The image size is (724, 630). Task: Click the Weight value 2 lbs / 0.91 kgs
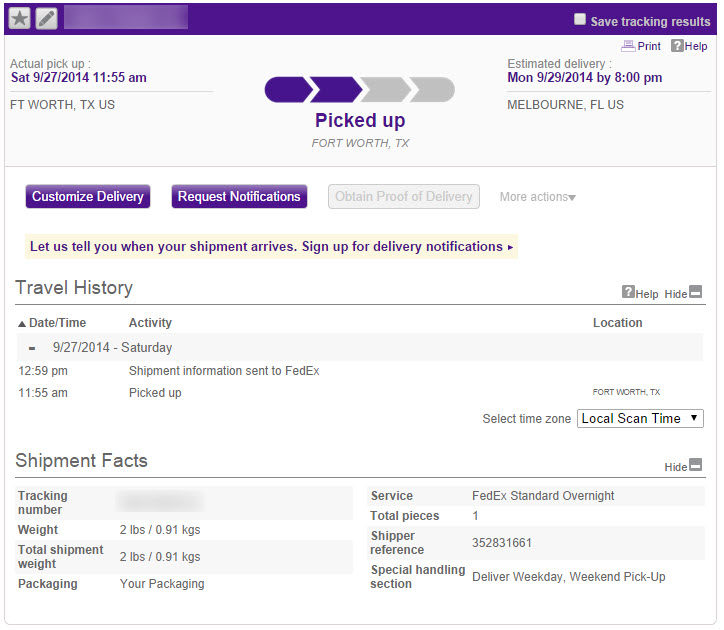160,530
